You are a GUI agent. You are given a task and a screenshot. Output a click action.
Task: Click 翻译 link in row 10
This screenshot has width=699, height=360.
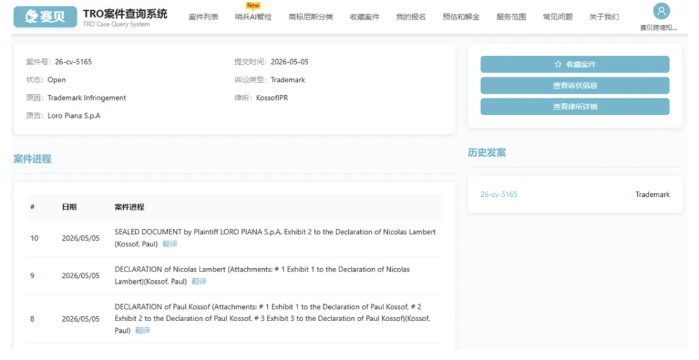coord(170,244)
